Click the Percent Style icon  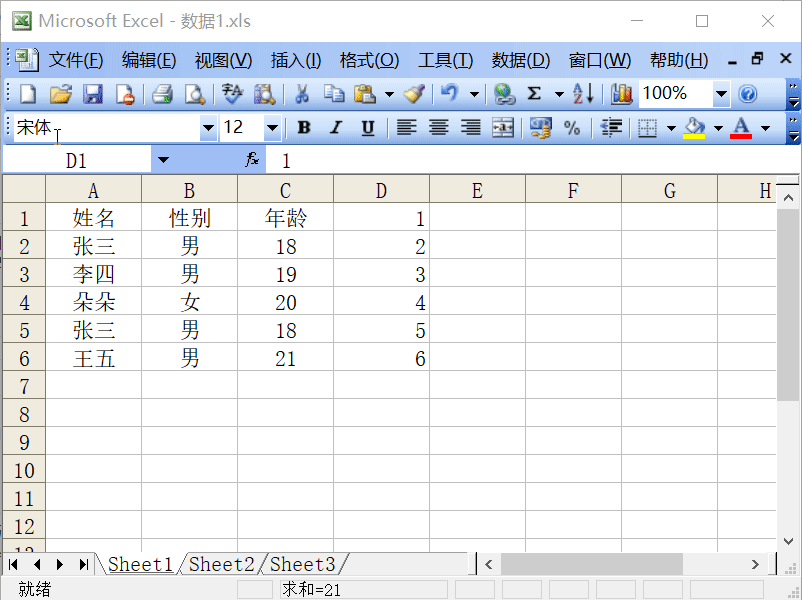(x=572, y=128)
